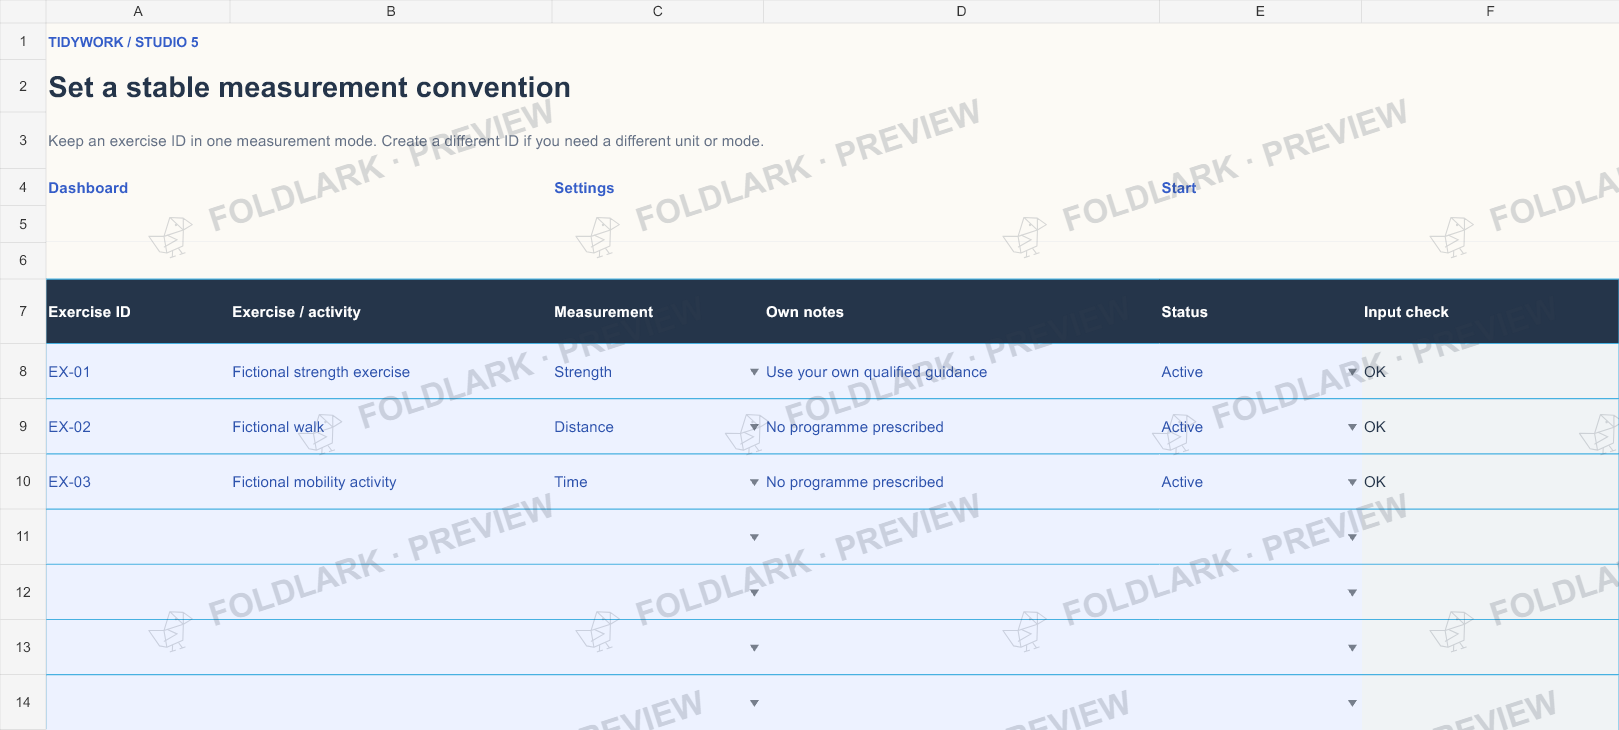Click the Measurement header cell

pyautogui.click(x=657, y=312)
